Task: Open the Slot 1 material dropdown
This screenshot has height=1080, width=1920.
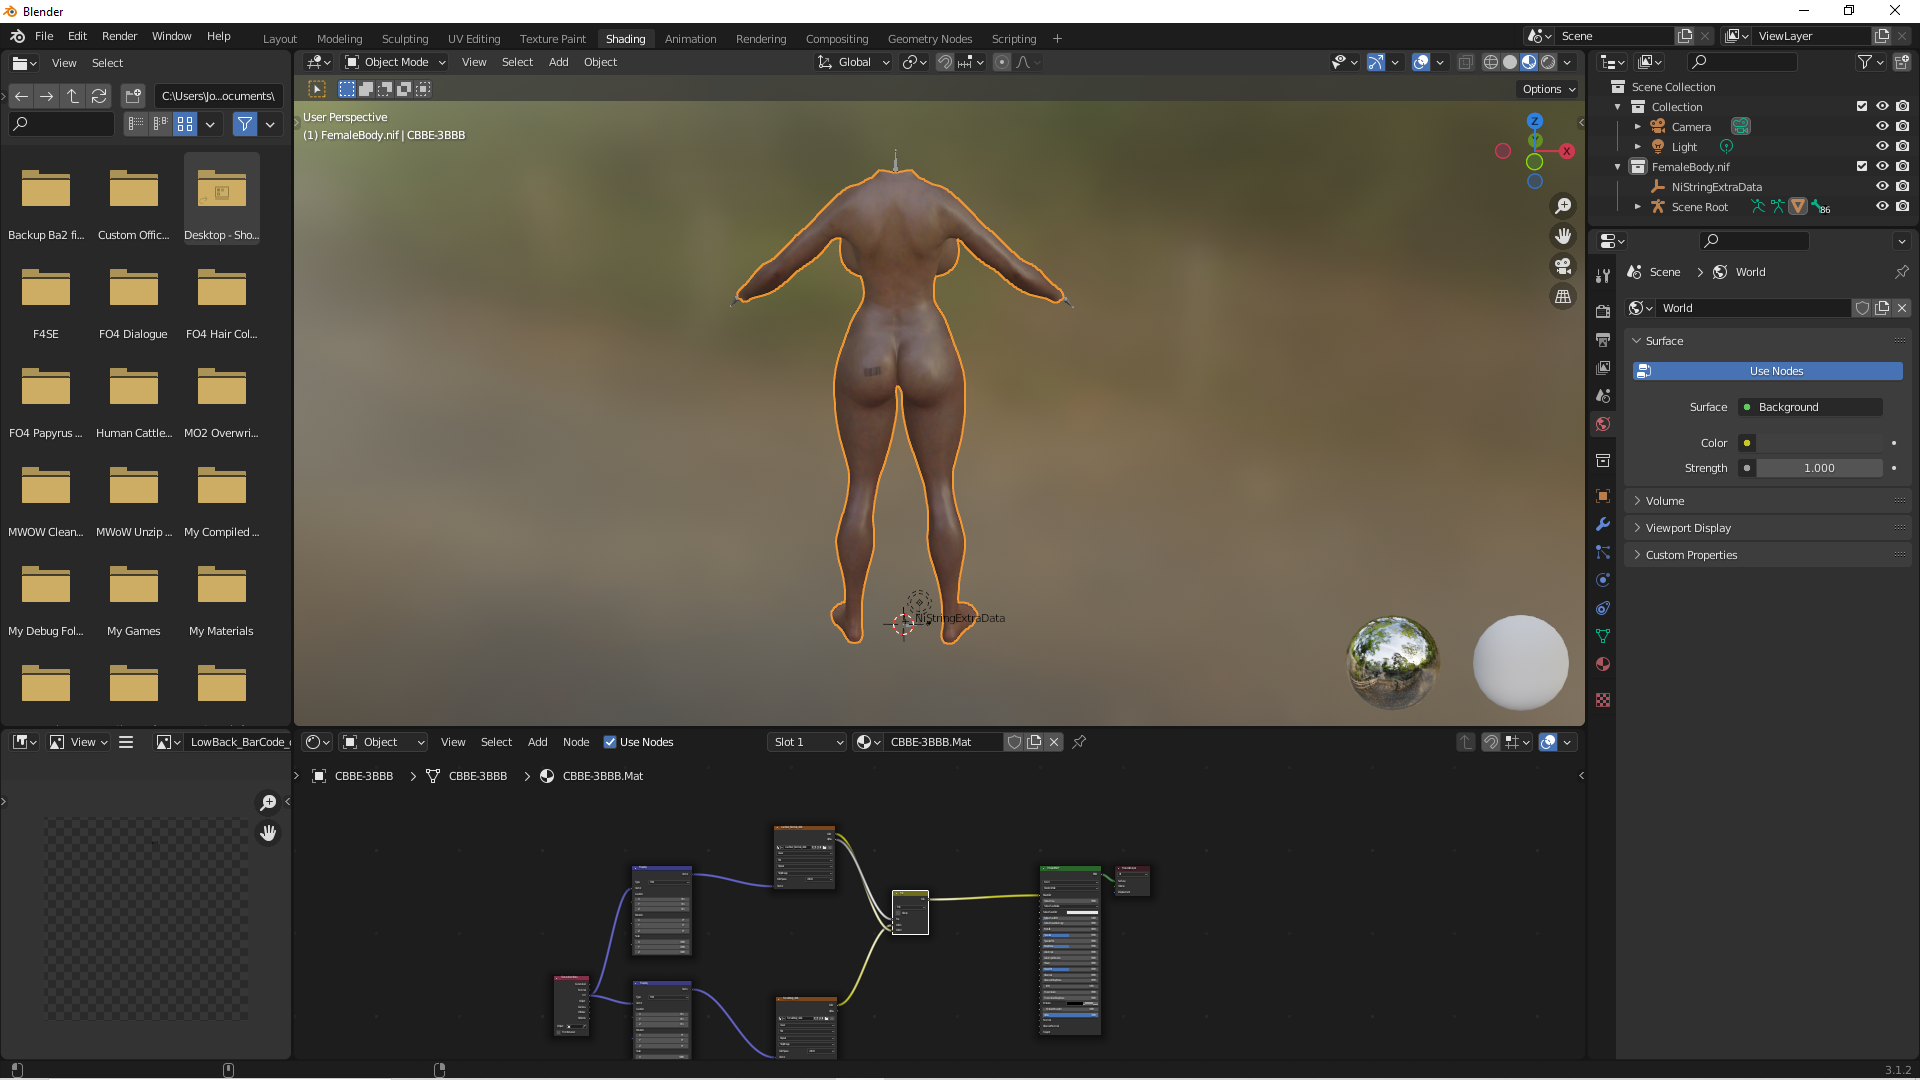Action: (x=807, y=742)
